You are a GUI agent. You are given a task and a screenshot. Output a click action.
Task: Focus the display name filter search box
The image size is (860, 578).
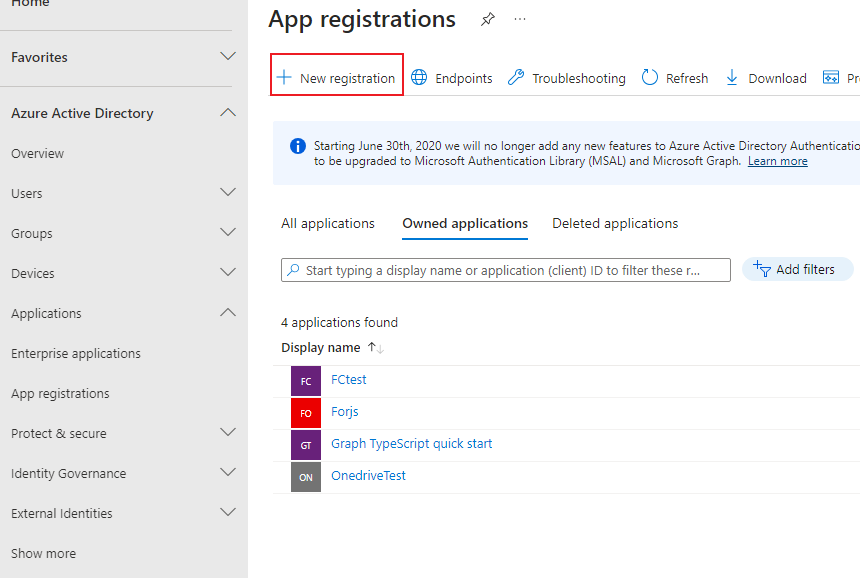point(506,270)
